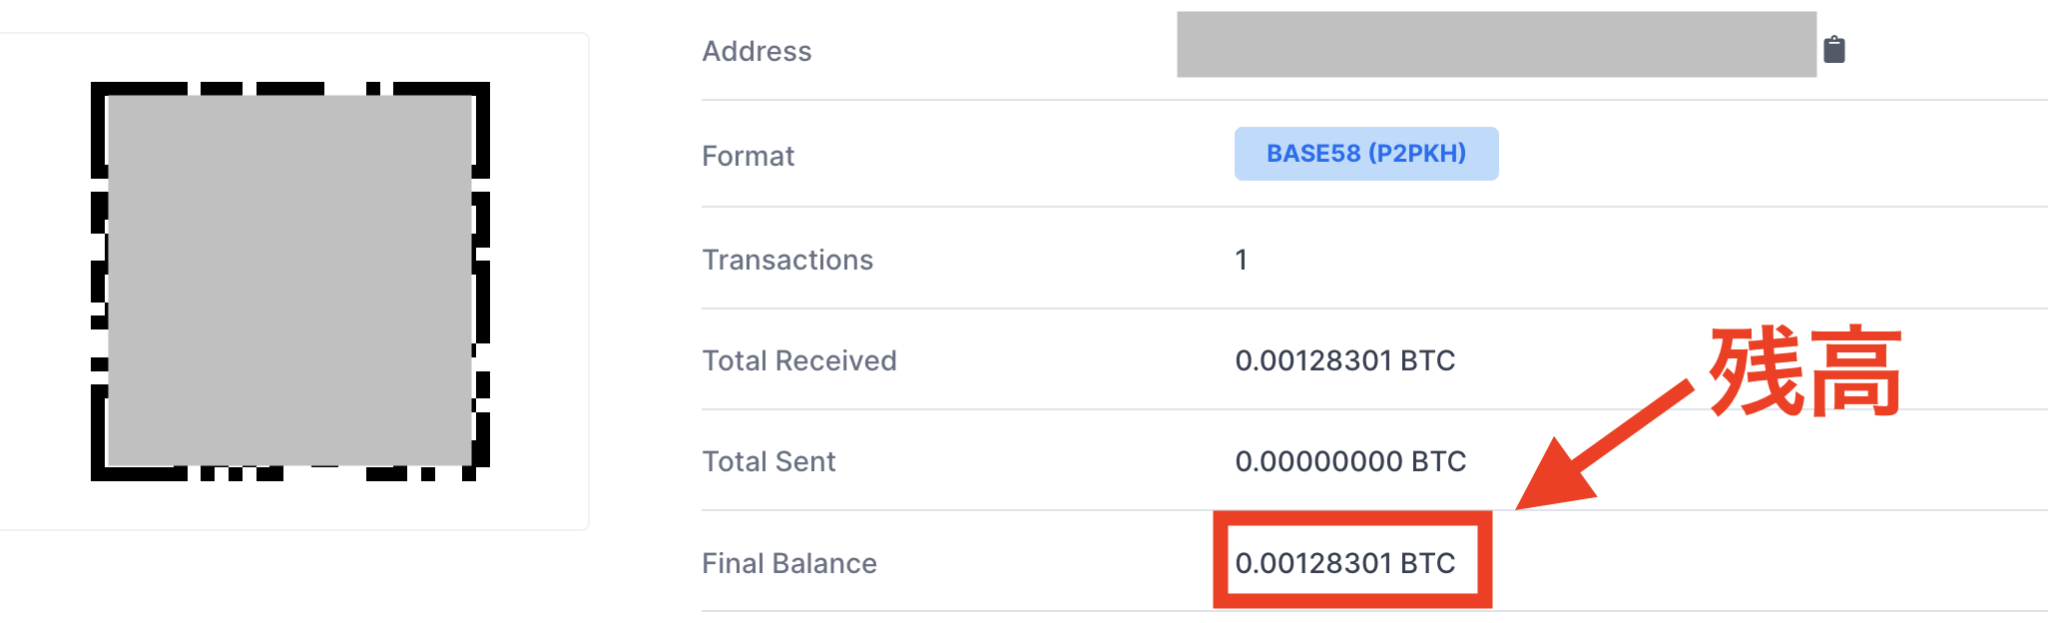The height and width of the screenshot is (623, 2048).
Task: Click the highlighted Final Balance value
Action: (1345, 563)
